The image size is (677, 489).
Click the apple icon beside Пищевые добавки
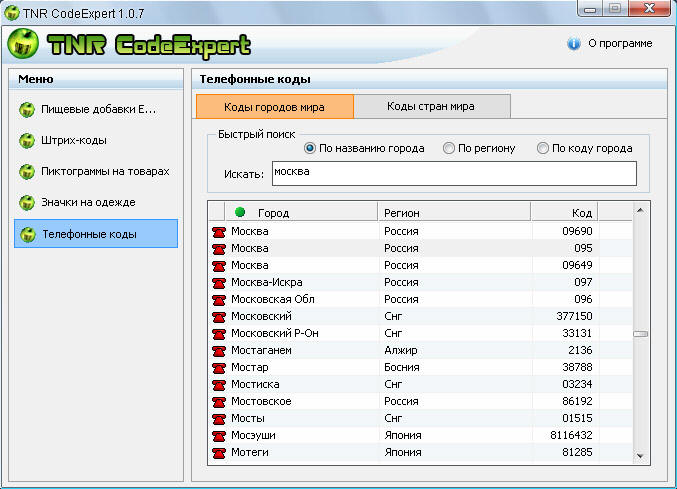tap(27, 110)
